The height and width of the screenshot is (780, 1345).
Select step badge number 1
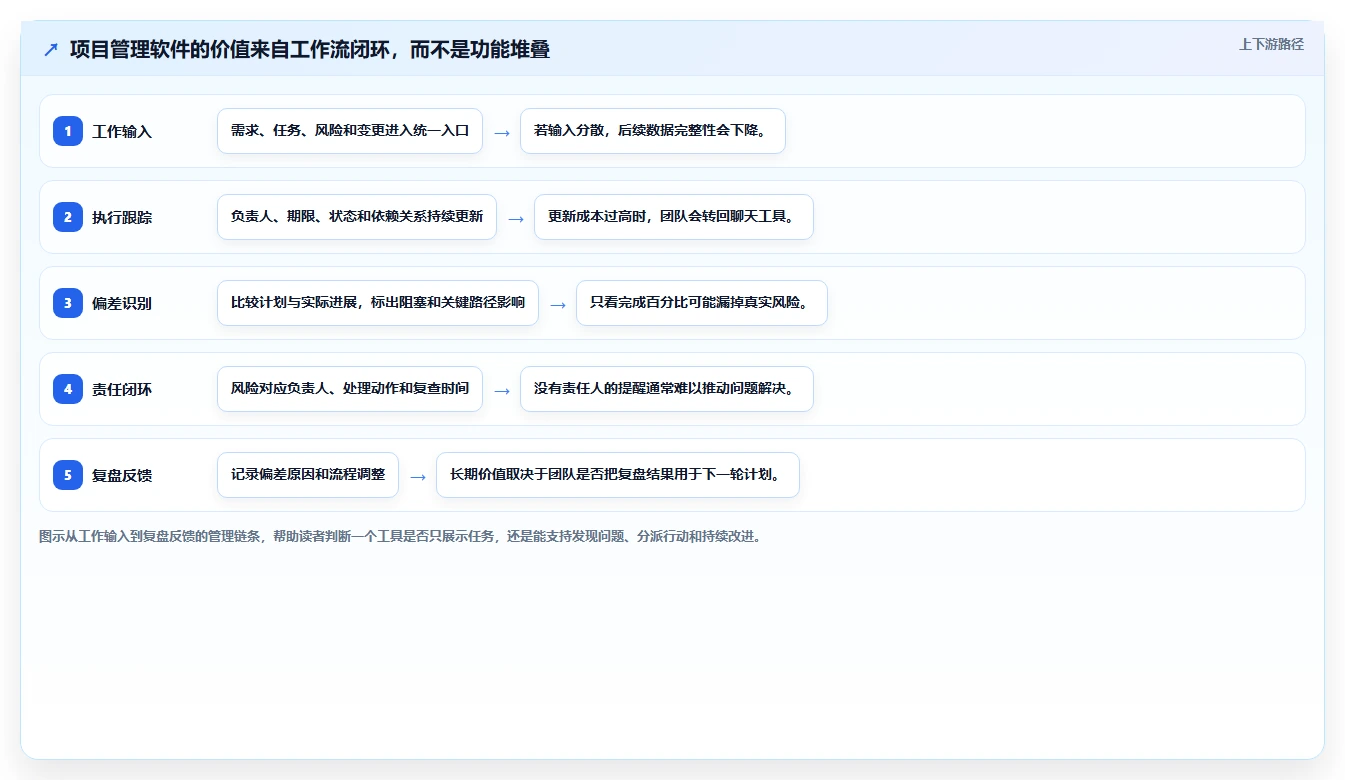coord(68,131)
